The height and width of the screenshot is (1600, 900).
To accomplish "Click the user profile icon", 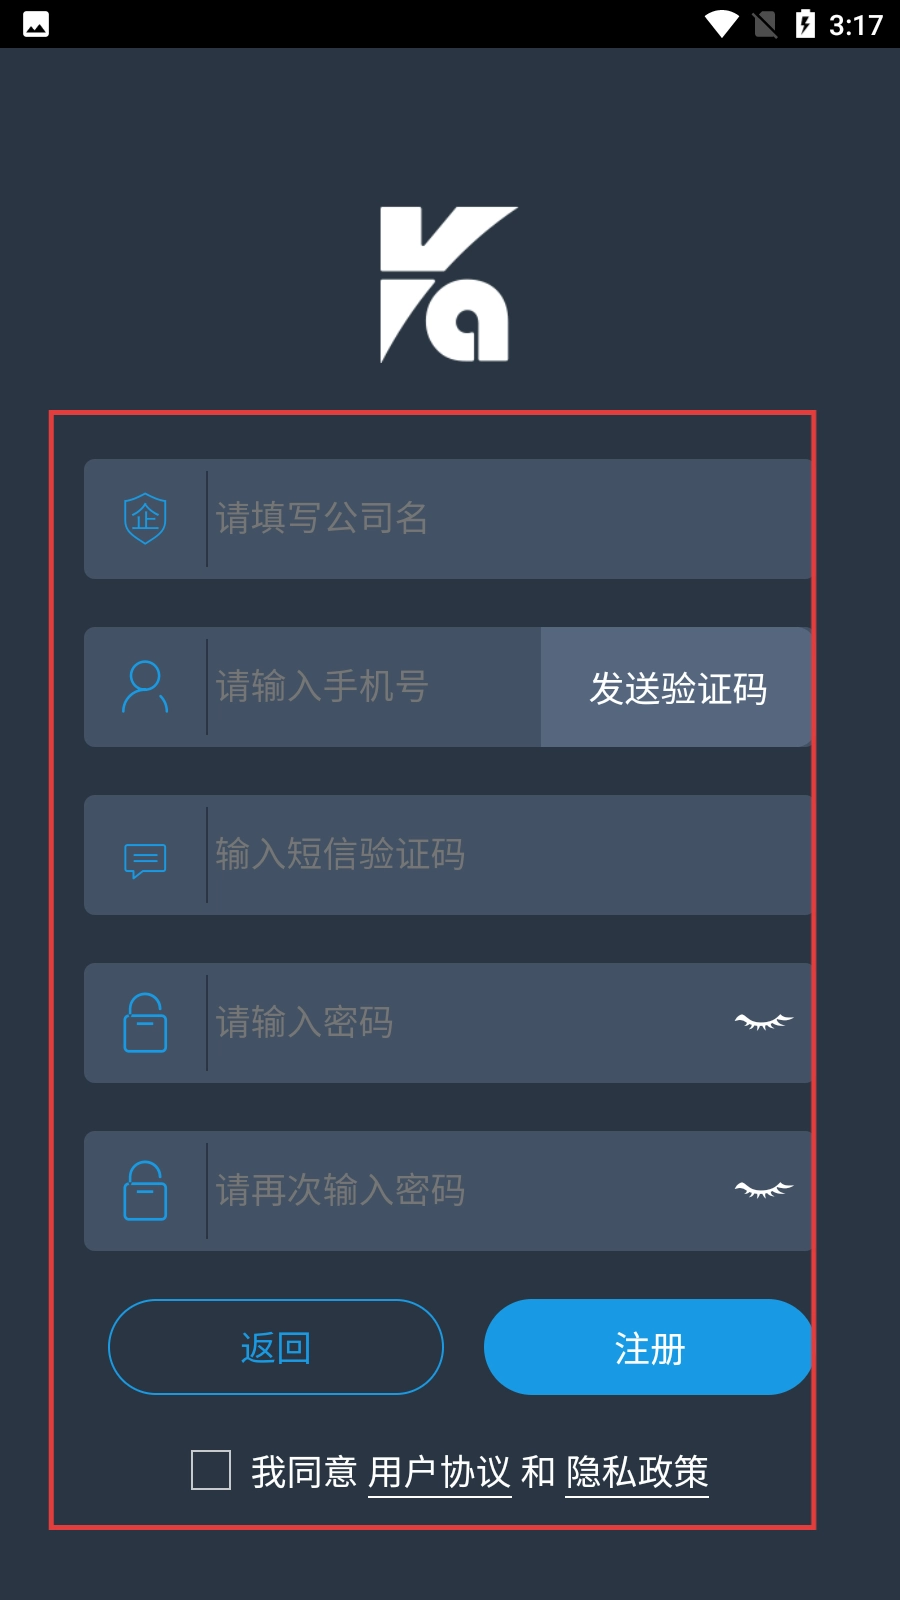I will [x=145, y=686].
